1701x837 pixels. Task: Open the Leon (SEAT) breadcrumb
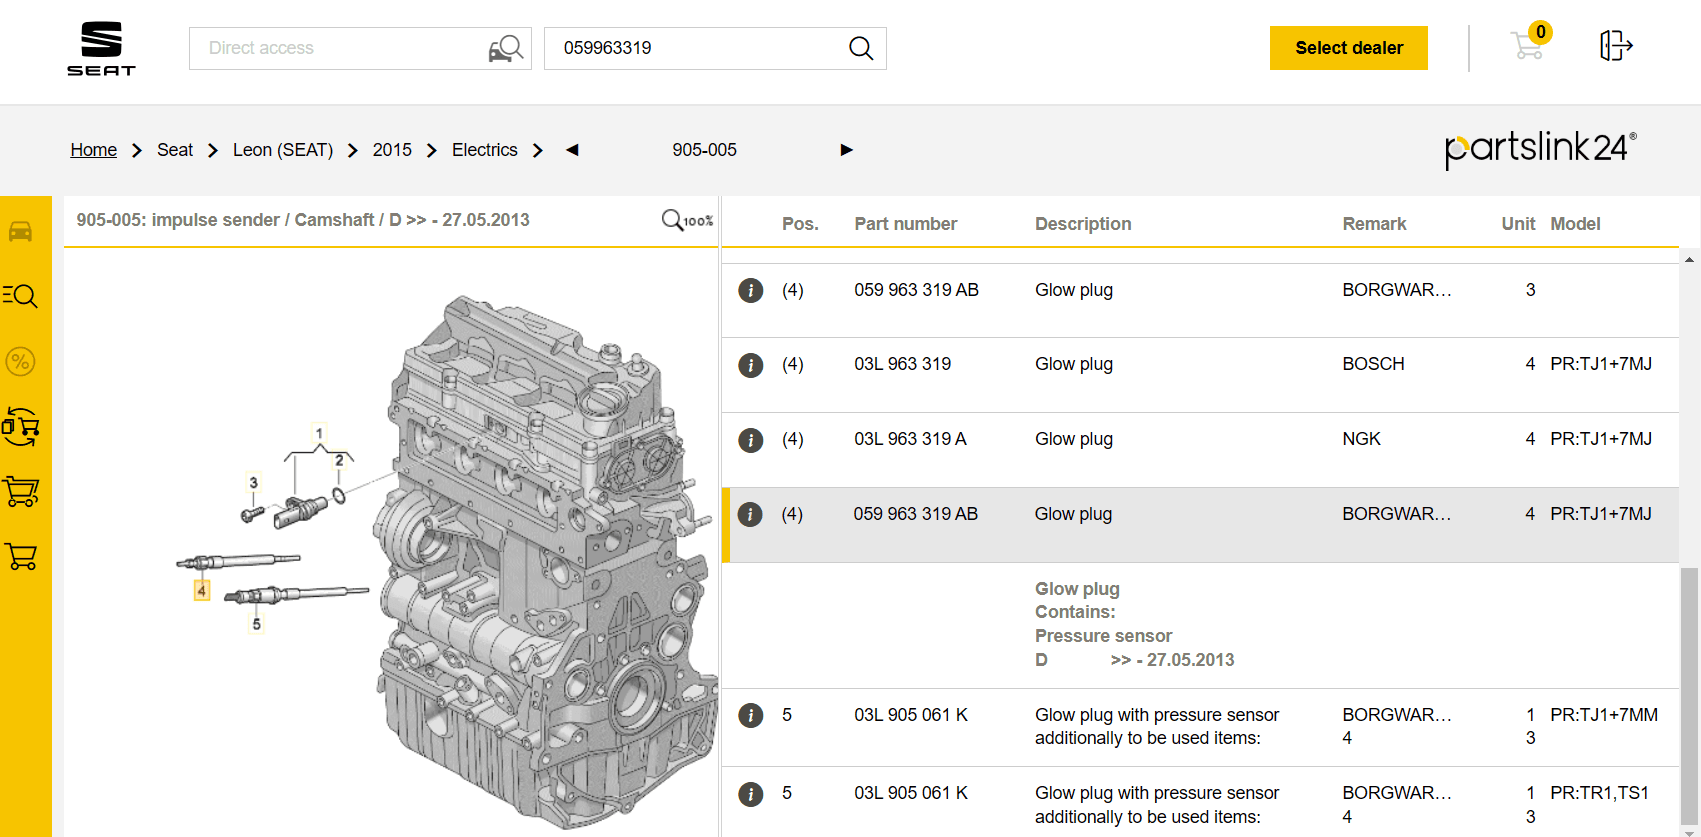(x=283, y=150)
